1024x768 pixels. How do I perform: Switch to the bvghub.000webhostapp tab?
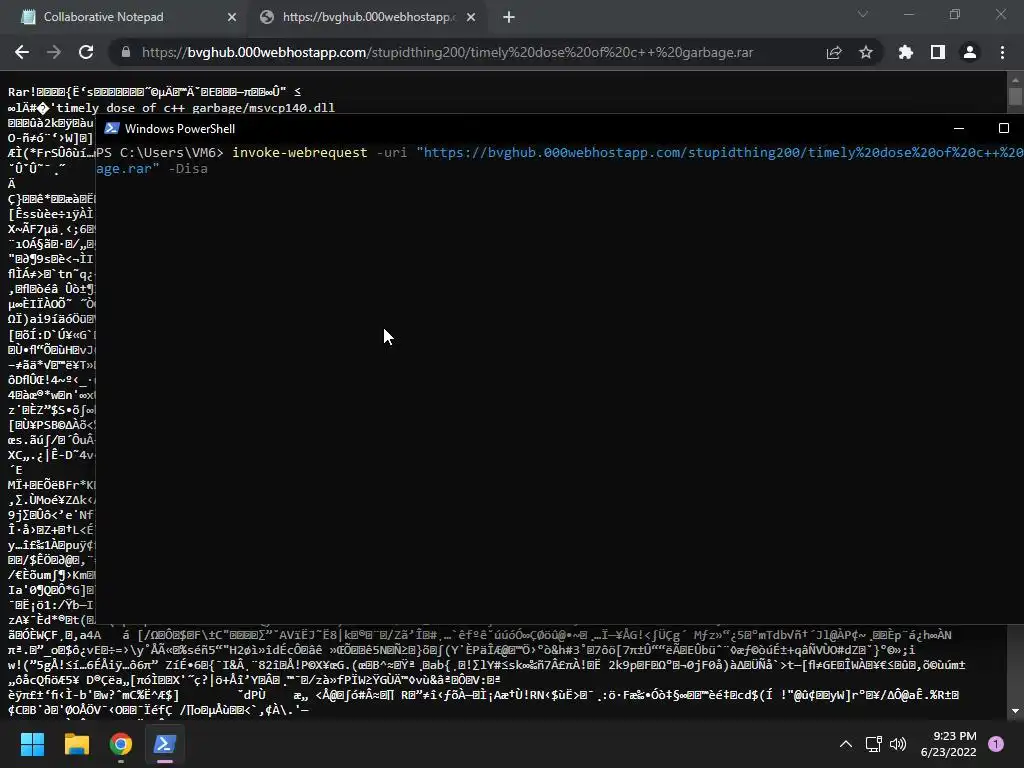(366, 17)
